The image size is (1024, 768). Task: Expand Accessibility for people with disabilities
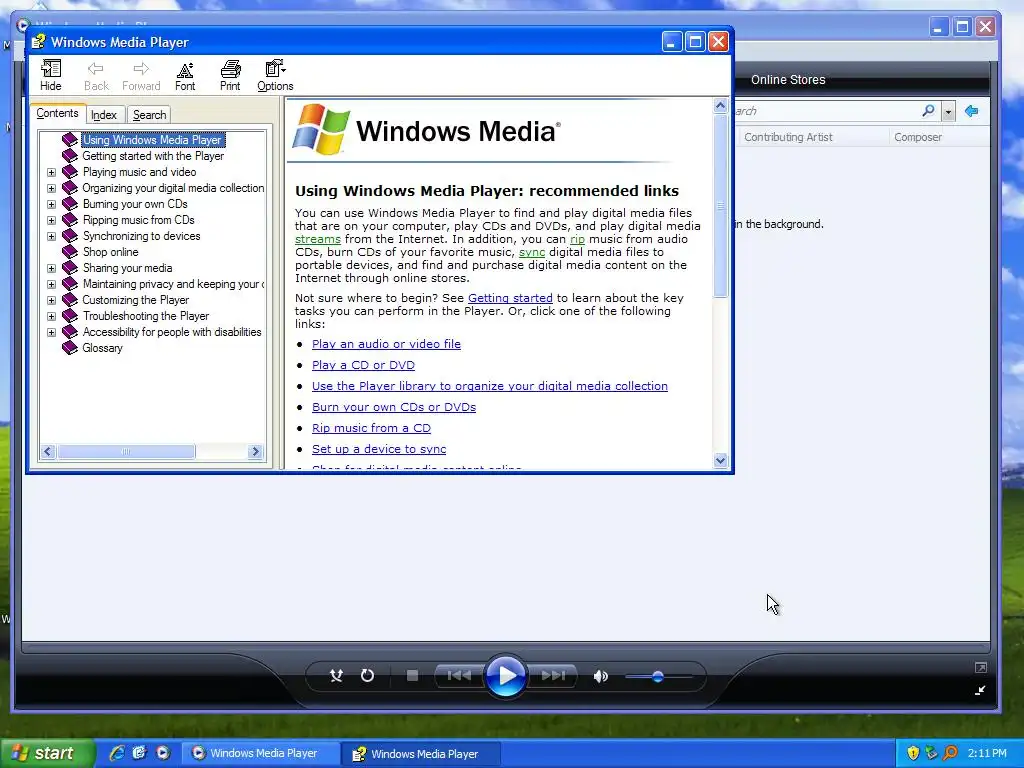coord(51,332)
